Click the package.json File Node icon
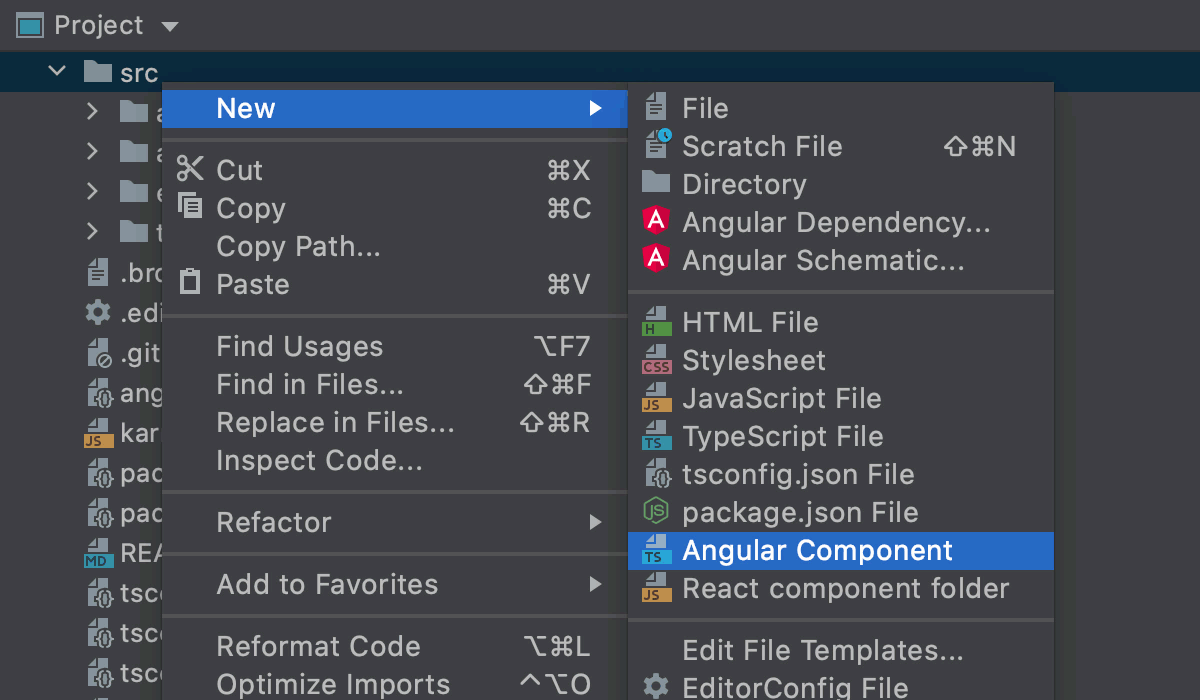This screenshot has width=1200, height=700. click(656, 512)
